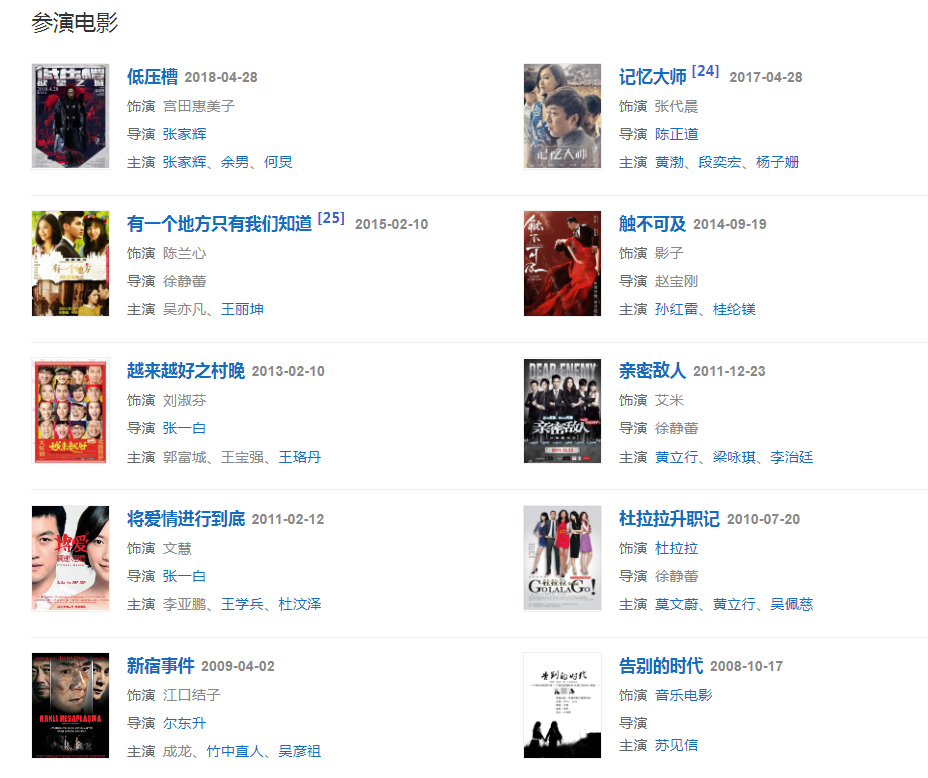Click actor 王丽坤 link
This screenshot has height=778, width=928.
242,309
